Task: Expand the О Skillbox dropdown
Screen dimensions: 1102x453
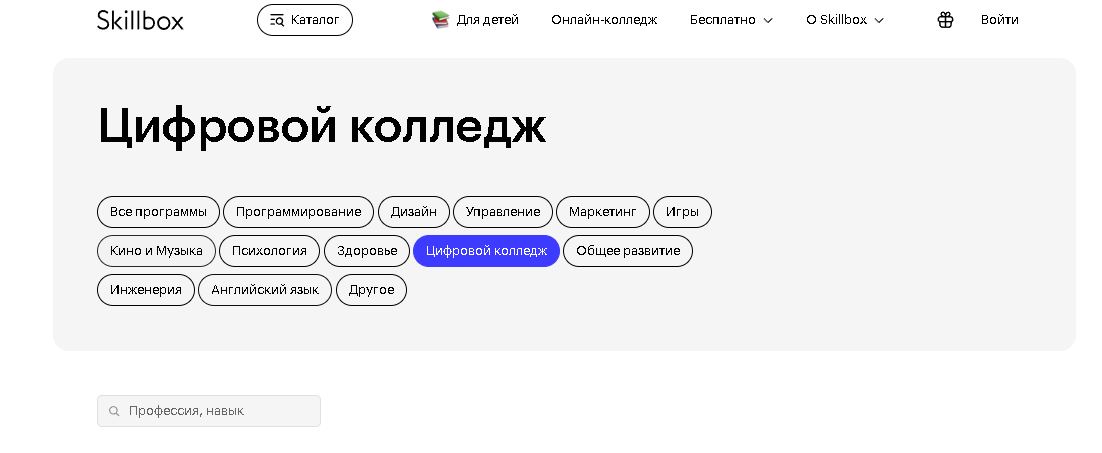Action: click(x=845, y=20)
